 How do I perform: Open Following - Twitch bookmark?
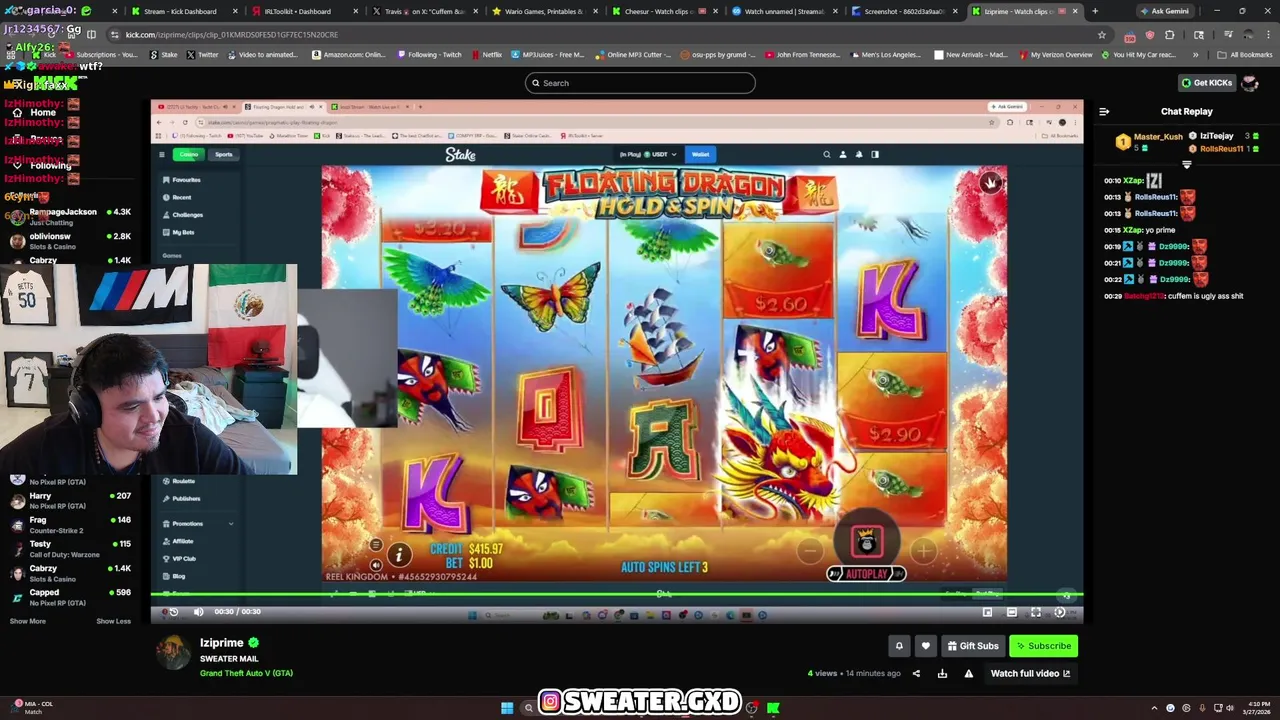click(429, 55)
